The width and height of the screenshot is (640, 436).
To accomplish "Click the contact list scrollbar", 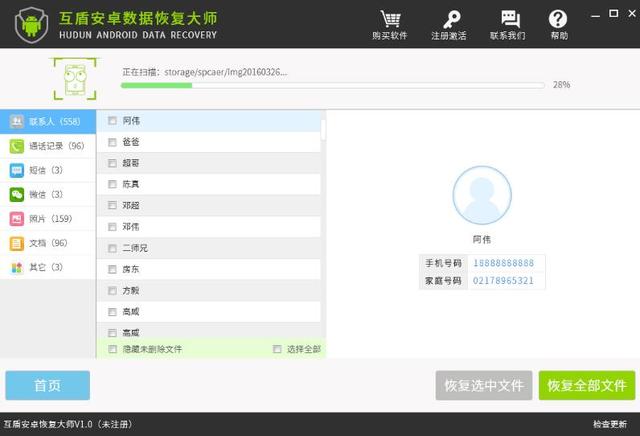I will 323,130.
